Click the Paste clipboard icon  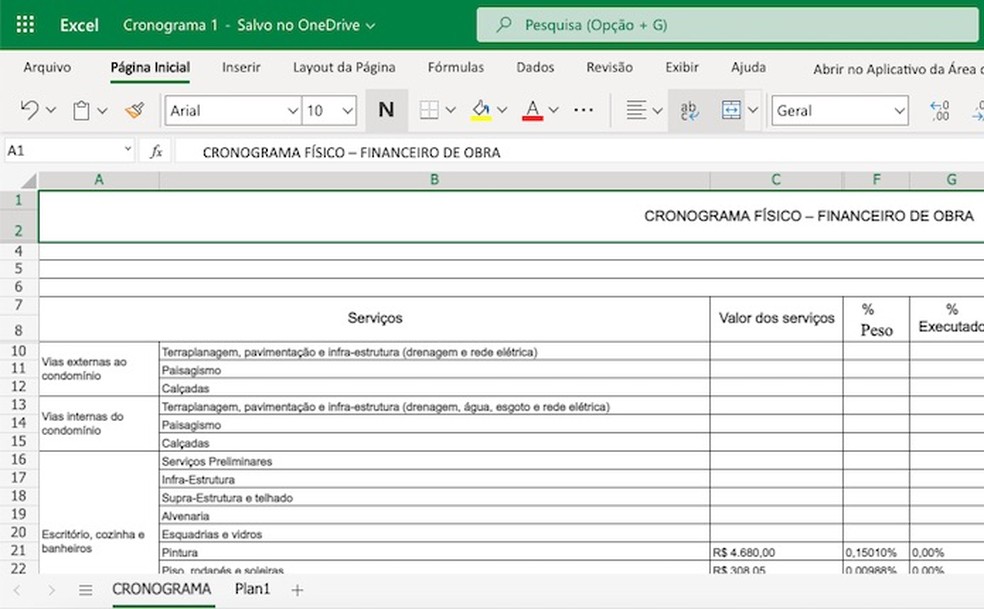(x=82, y=111)
